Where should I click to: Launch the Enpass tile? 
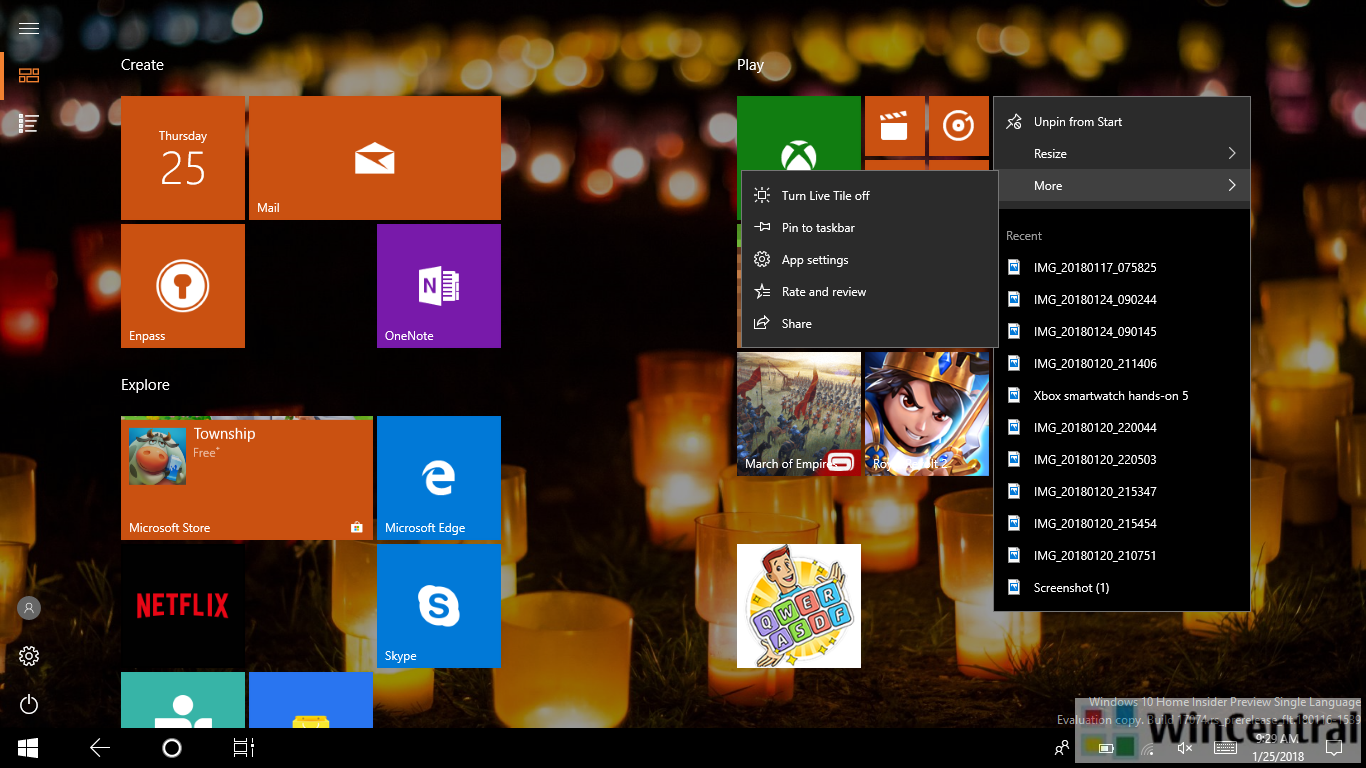(x=183, y=286)
